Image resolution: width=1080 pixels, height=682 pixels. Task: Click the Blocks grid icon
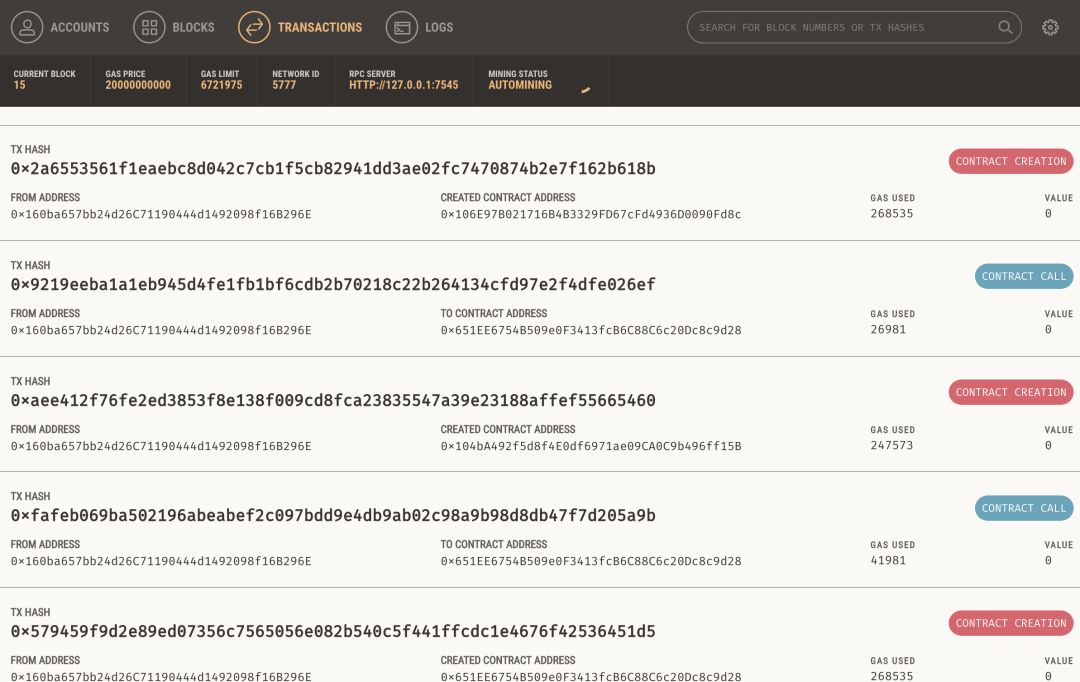tap(149, 28)
